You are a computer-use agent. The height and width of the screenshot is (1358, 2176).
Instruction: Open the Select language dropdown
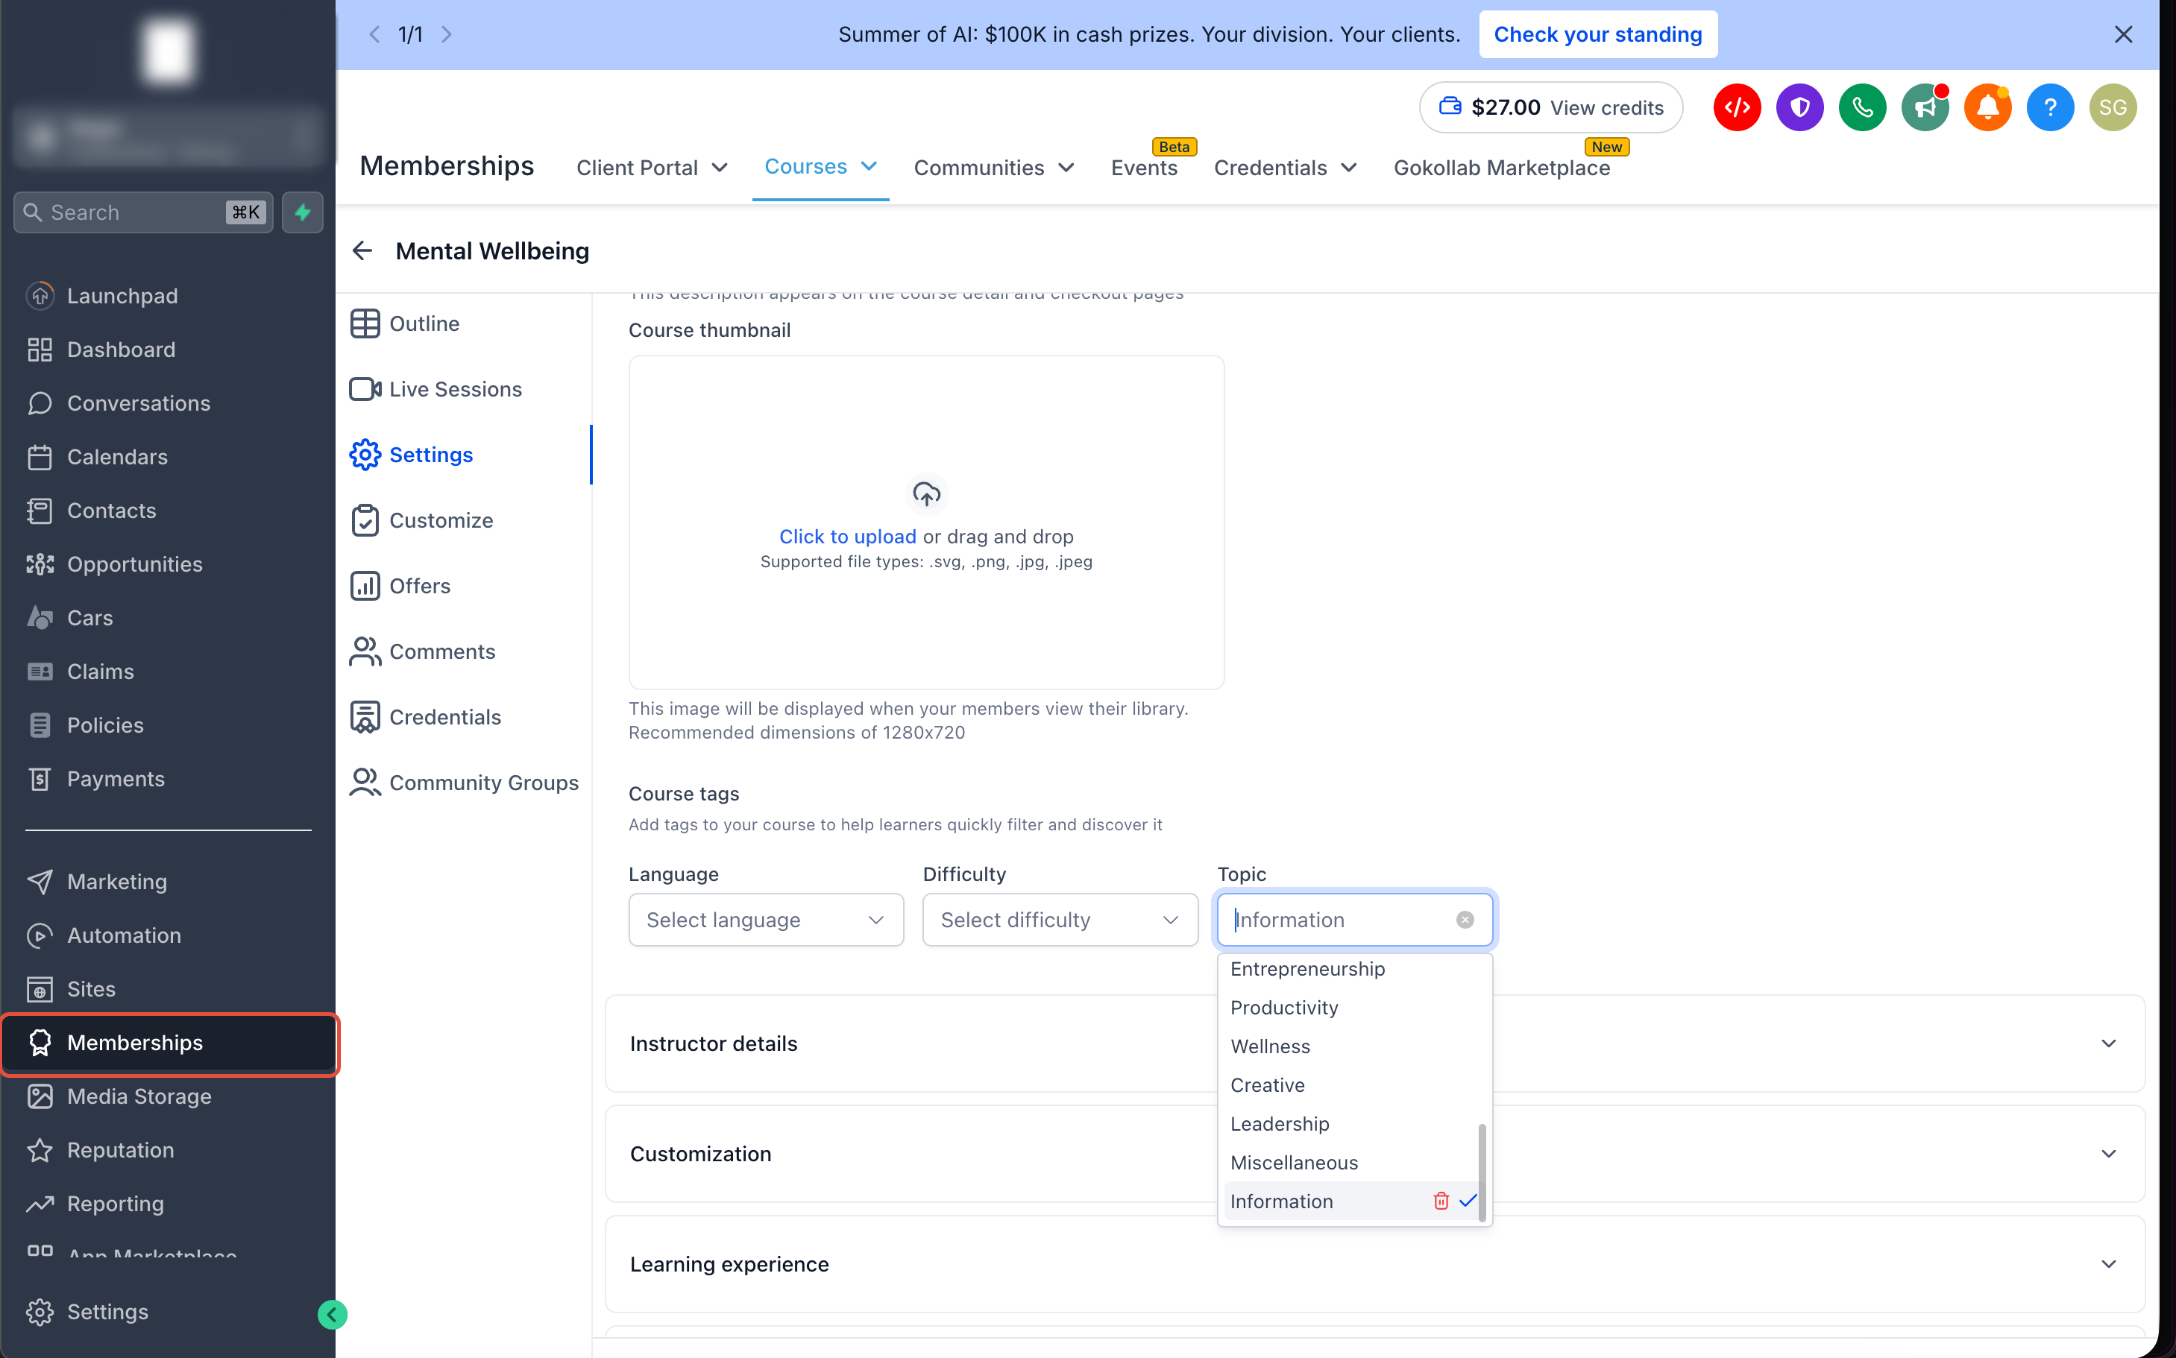(x=766, y=920)
